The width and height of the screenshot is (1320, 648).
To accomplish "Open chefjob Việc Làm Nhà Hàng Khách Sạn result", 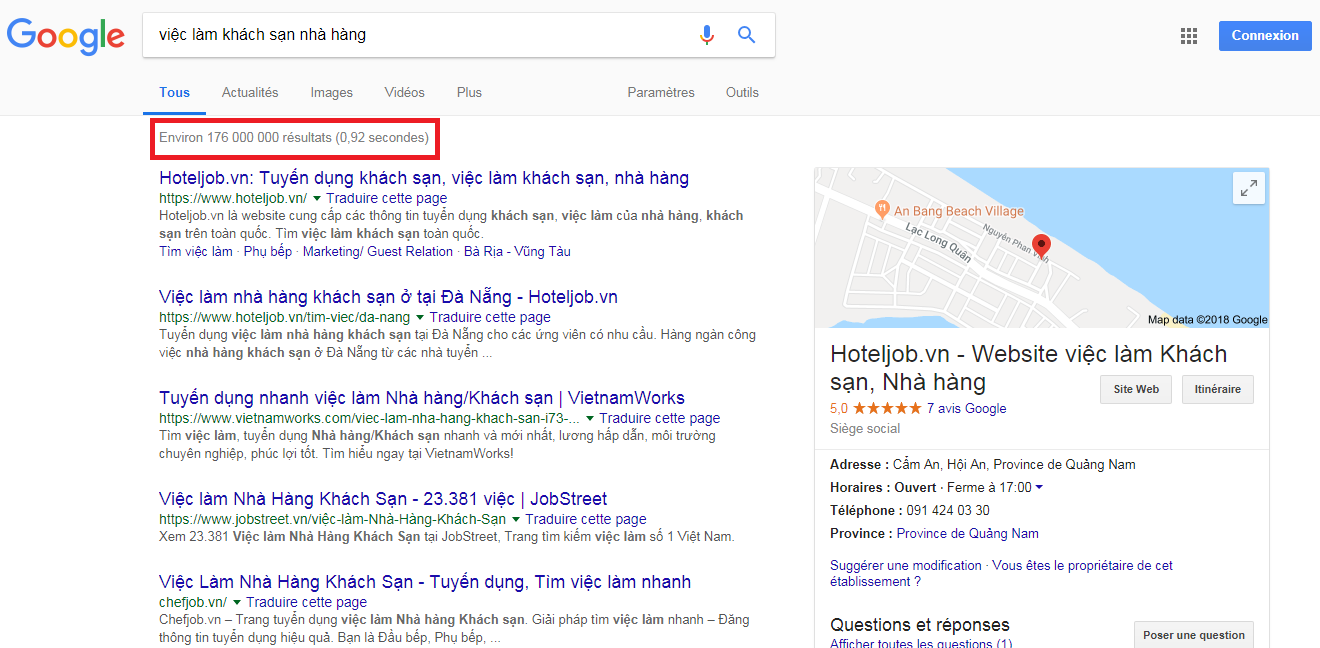I will (x=425, y=582).
